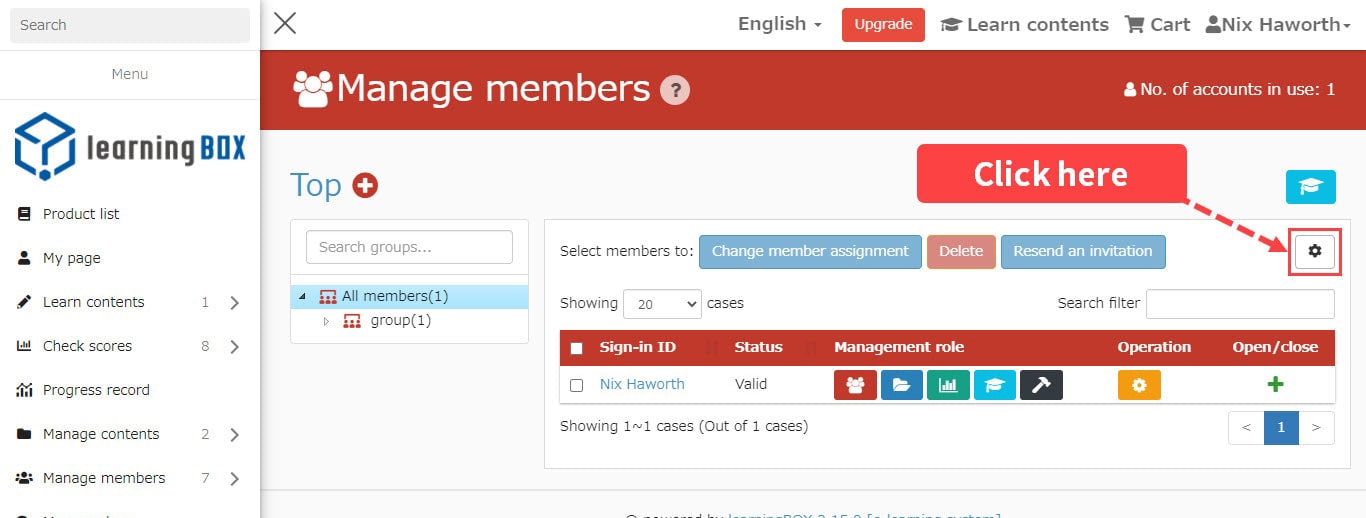The image size is (1366, 518).
Task: Expand the group(1) tree node arrow
Action: click(x=326, y=322)
